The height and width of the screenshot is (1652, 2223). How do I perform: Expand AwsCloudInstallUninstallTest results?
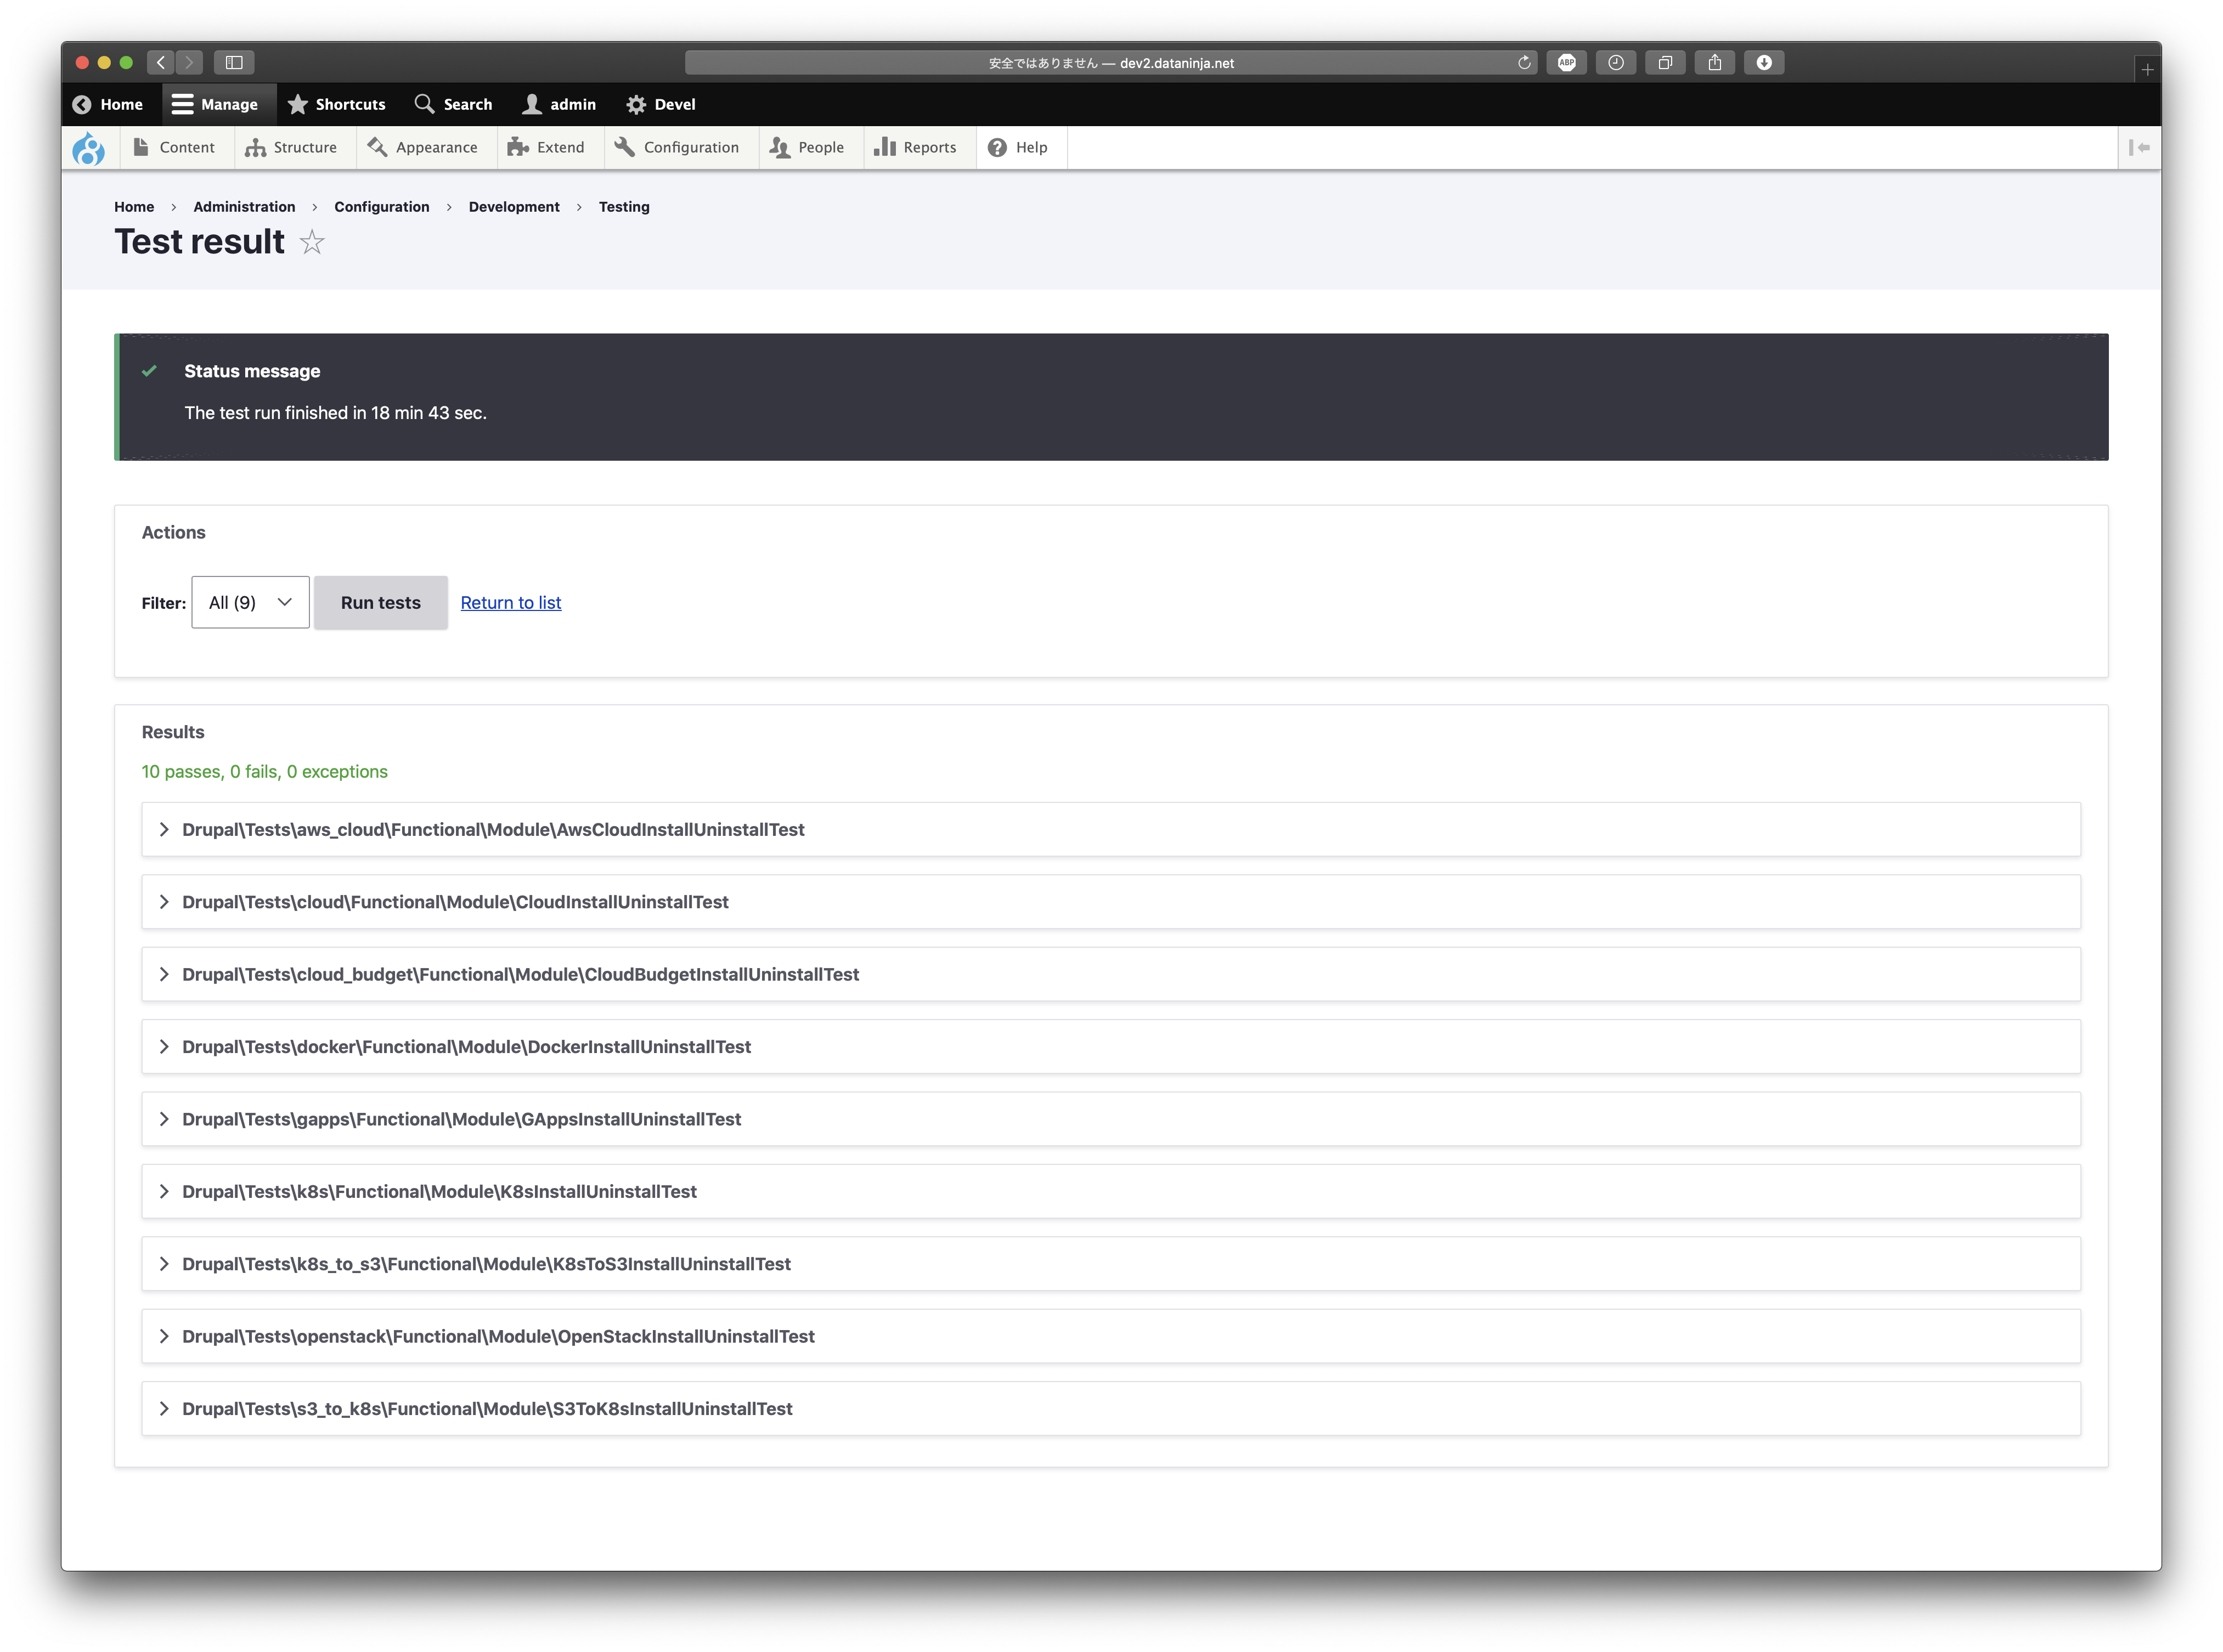(x=493, y=829)
